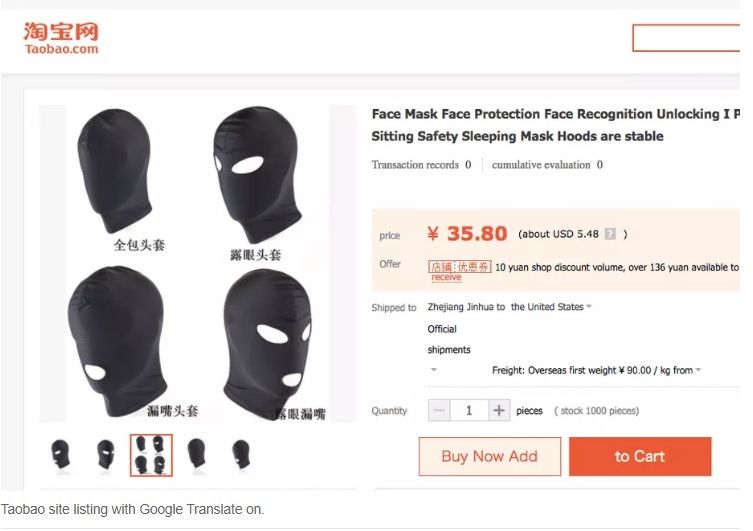
Task: Select the second product thumbnail
Action: [105, 455]
